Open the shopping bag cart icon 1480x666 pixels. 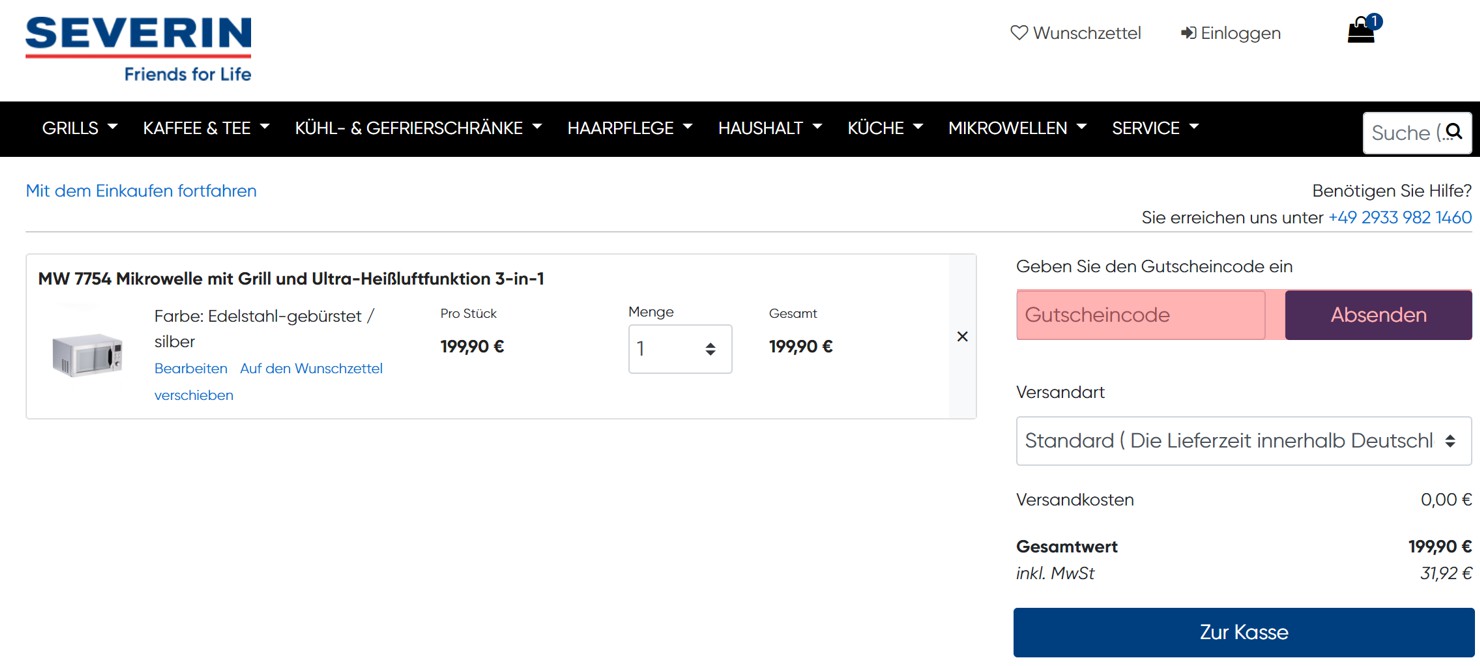coord(1362,30)
